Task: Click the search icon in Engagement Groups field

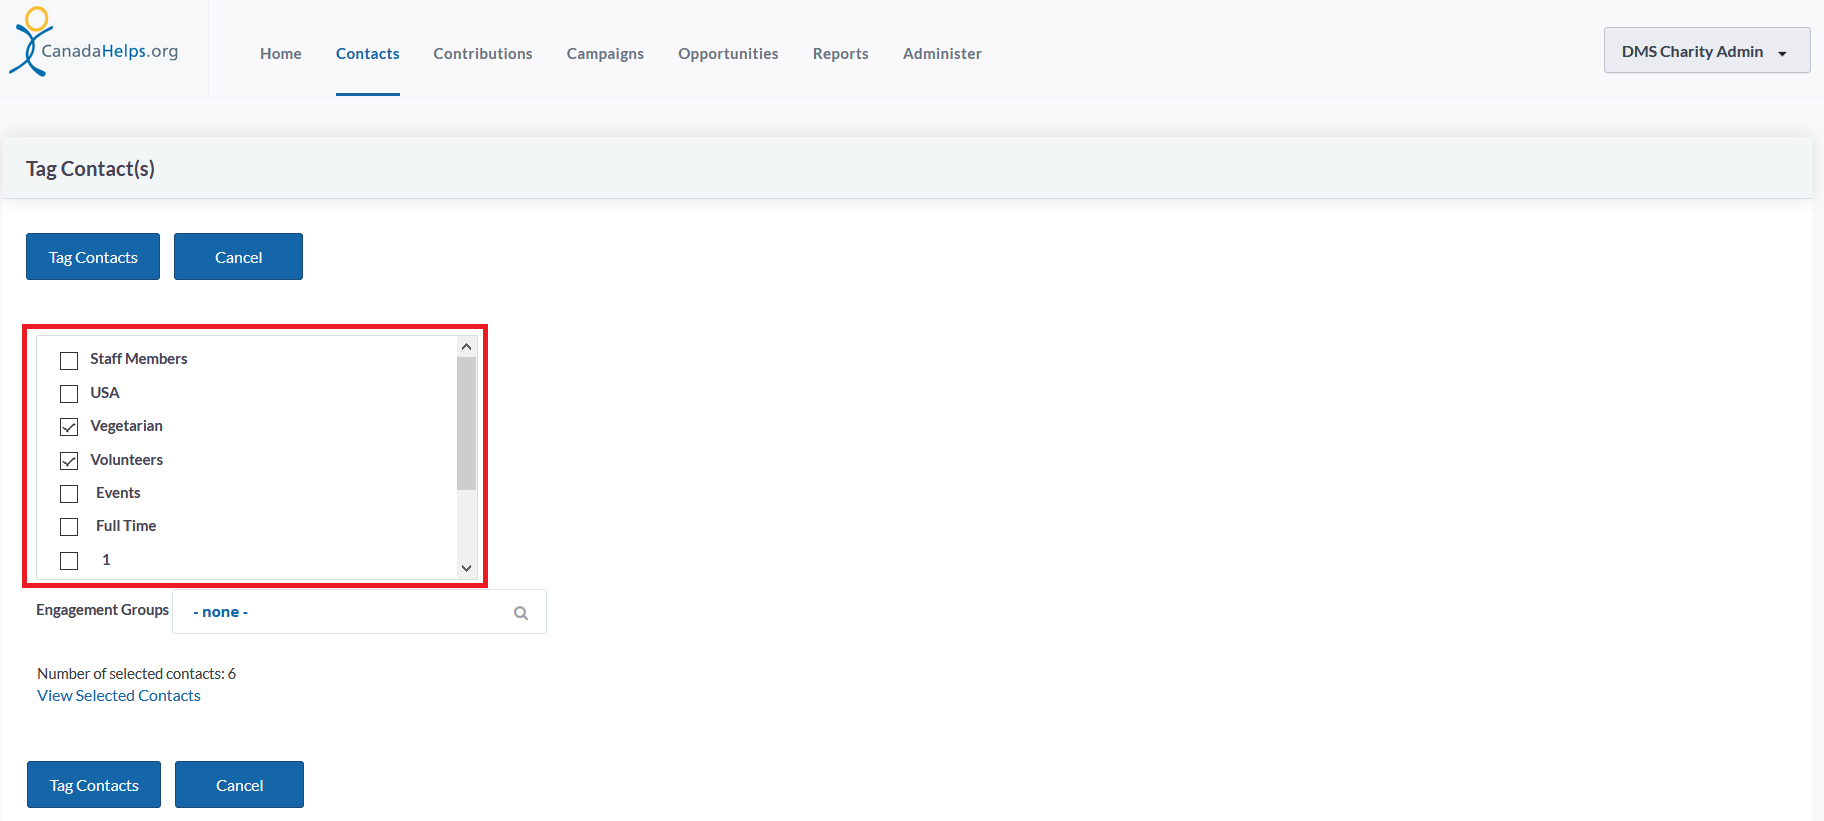Action: (521, 613)
